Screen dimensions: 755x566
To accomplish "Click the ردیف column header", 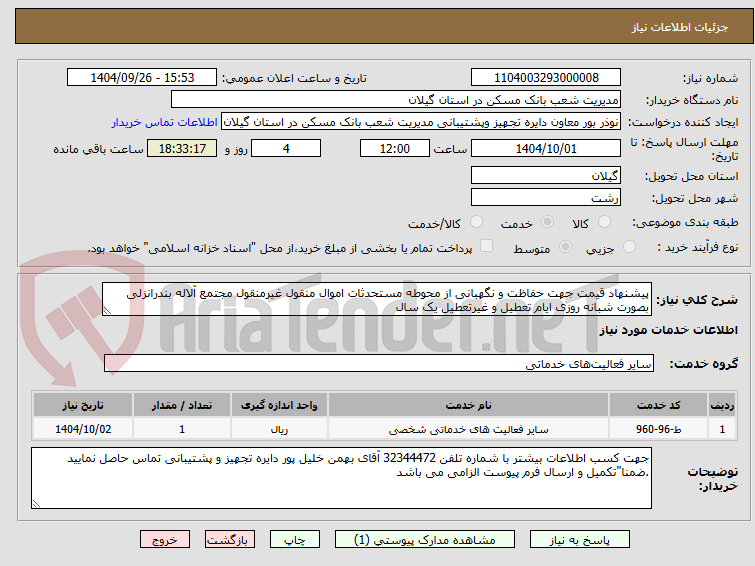I will click(722, 405).
